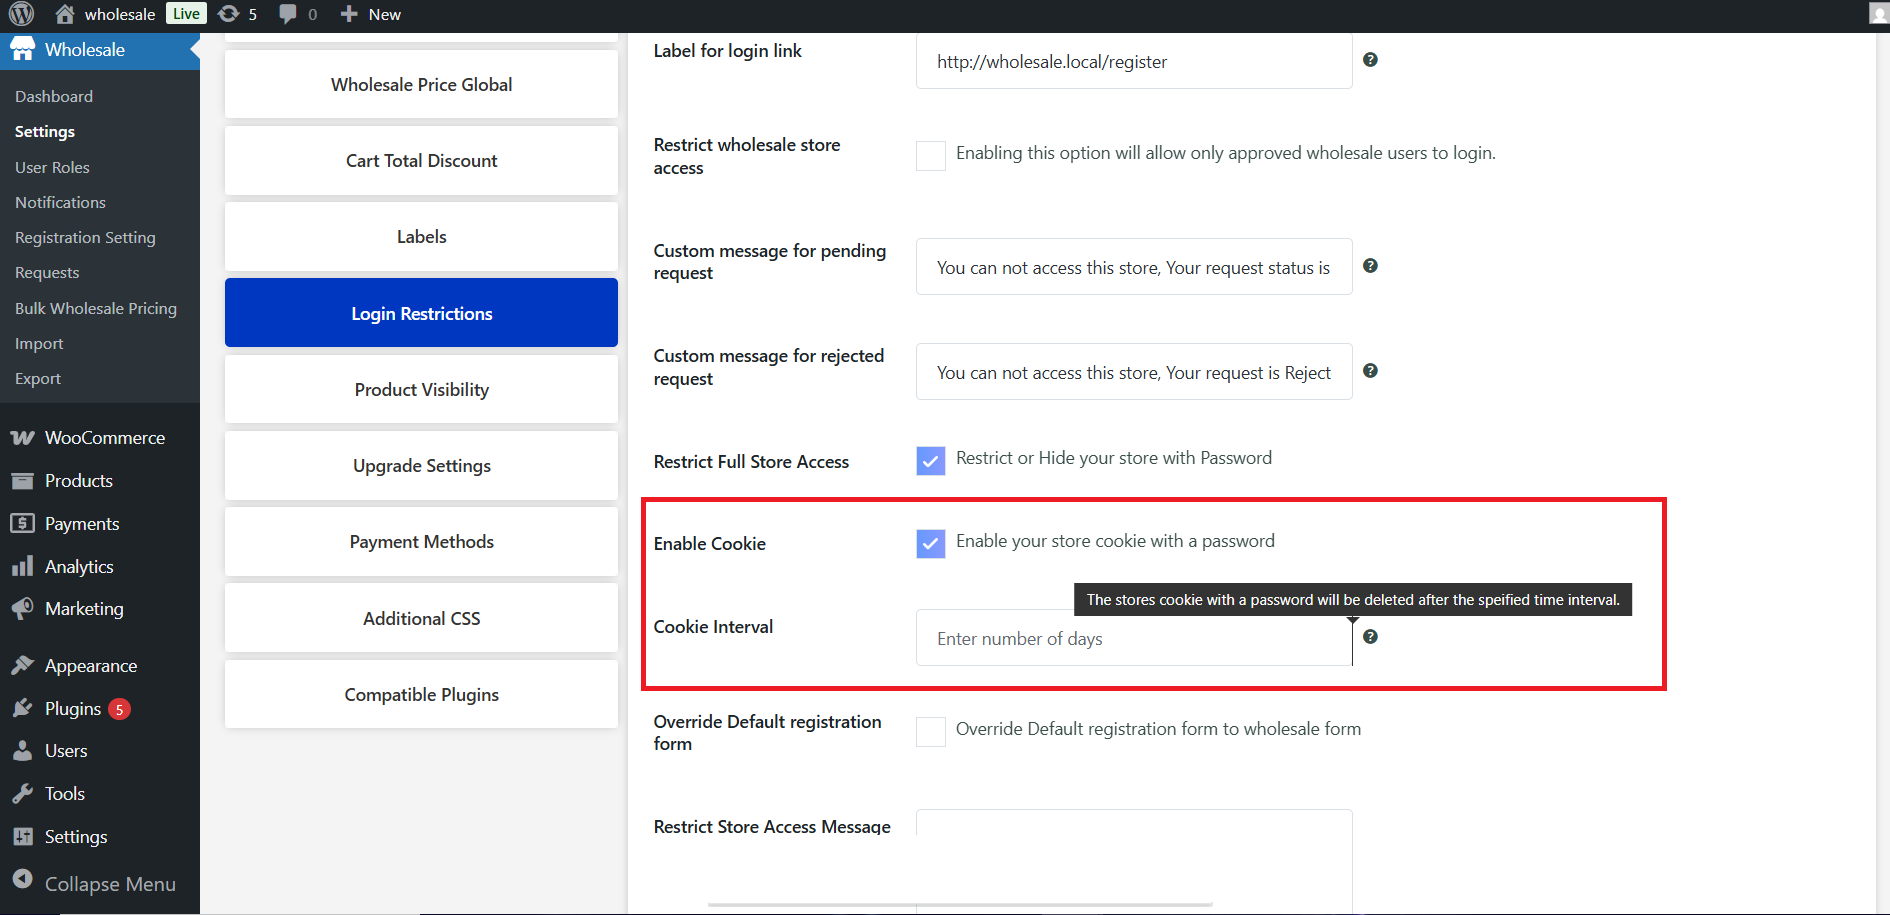This screenshot has height=915, width=1890.
Task: Click the Users person icon
Action: (22, 751)
